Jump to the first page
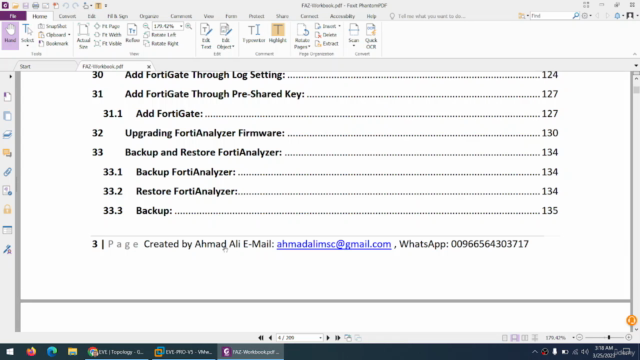Viewport: 640px width, 360px height. coord(261,338)
